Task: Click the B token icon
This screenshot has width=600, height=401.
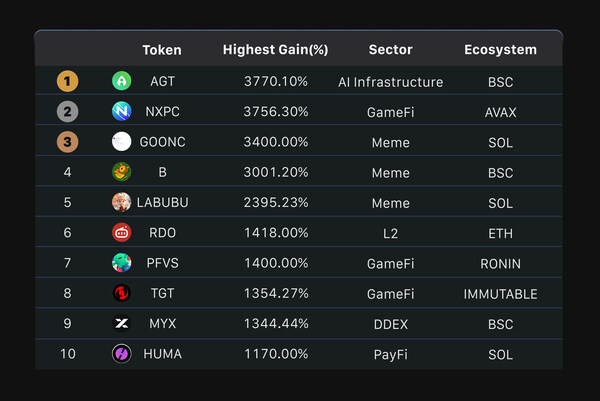Action: coord(121,172)
